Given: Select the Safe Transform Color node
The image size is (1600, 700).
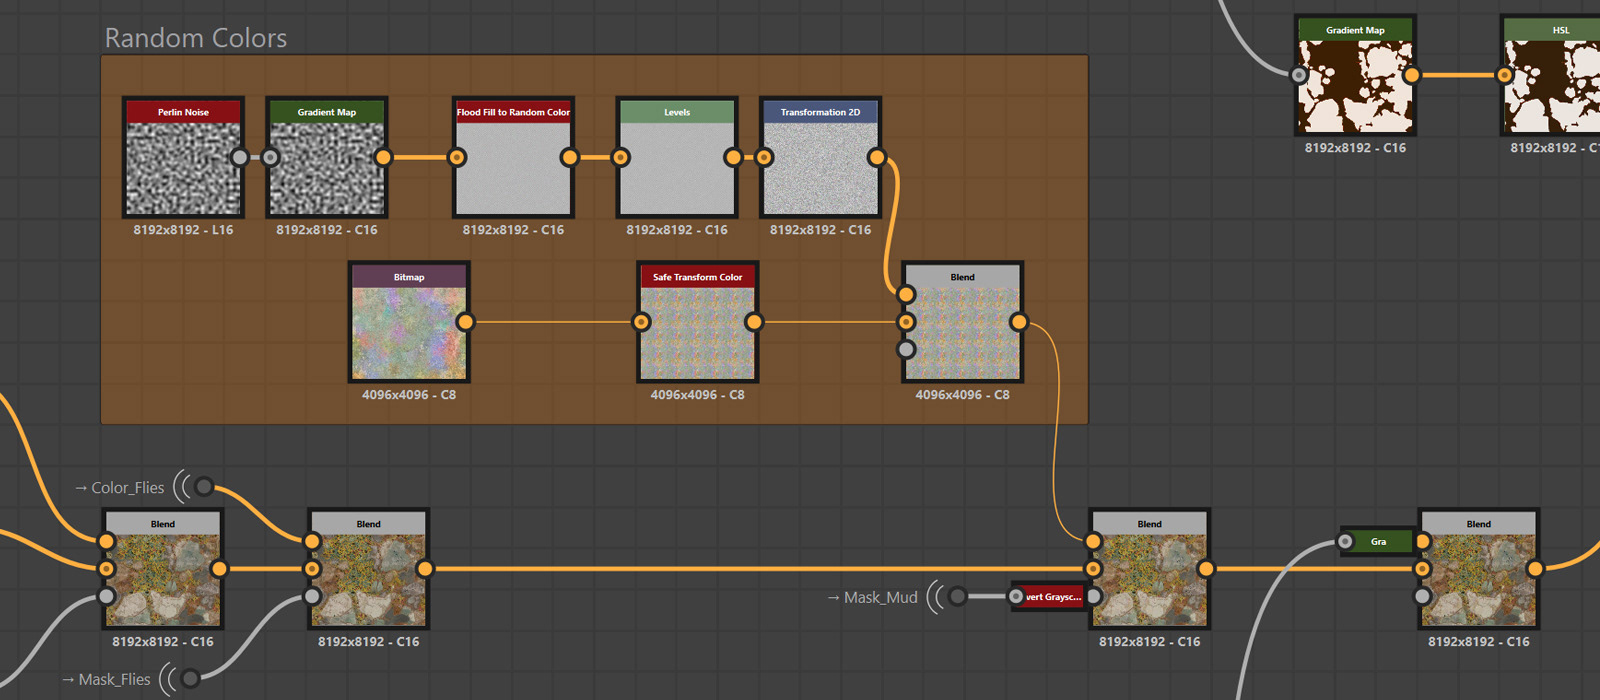Looking at the screenshot, I should (698, 322).
